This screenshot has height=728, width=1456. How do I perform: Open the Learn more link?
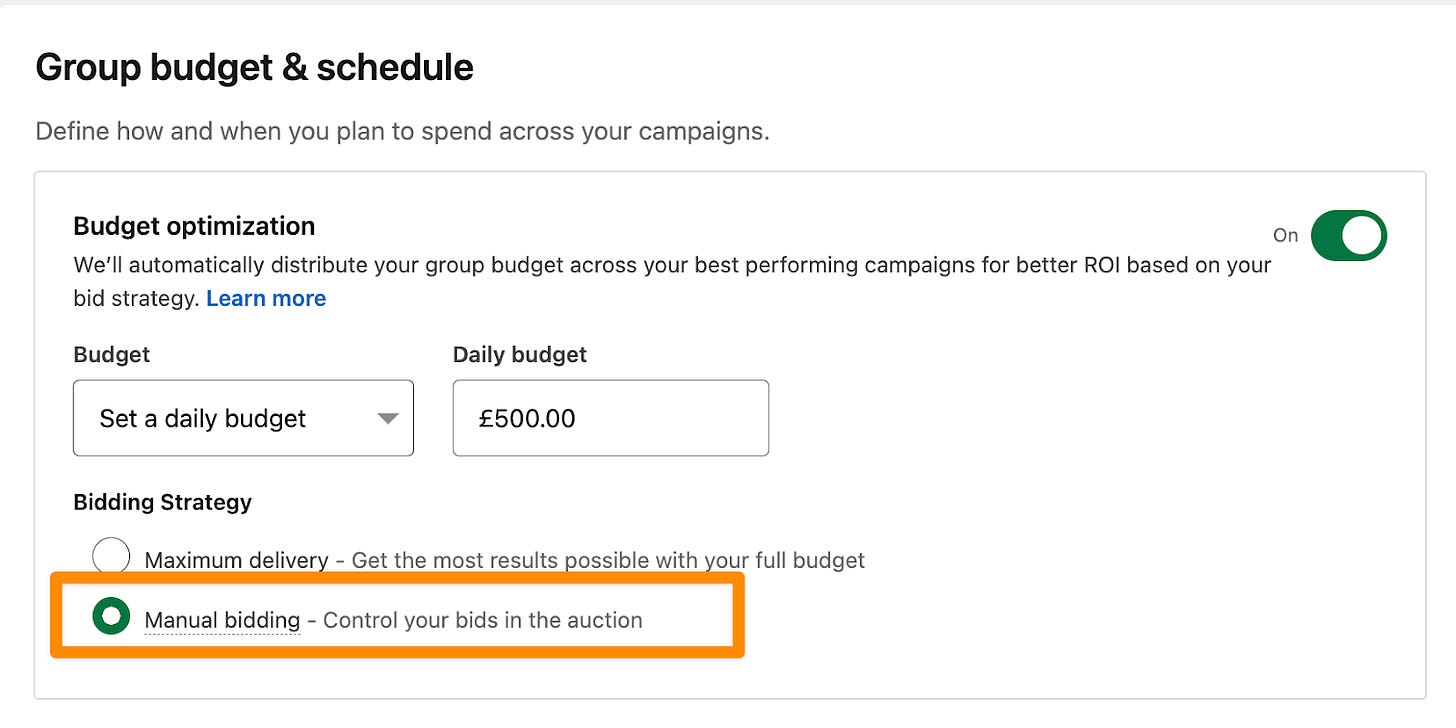tap(266, 299)
